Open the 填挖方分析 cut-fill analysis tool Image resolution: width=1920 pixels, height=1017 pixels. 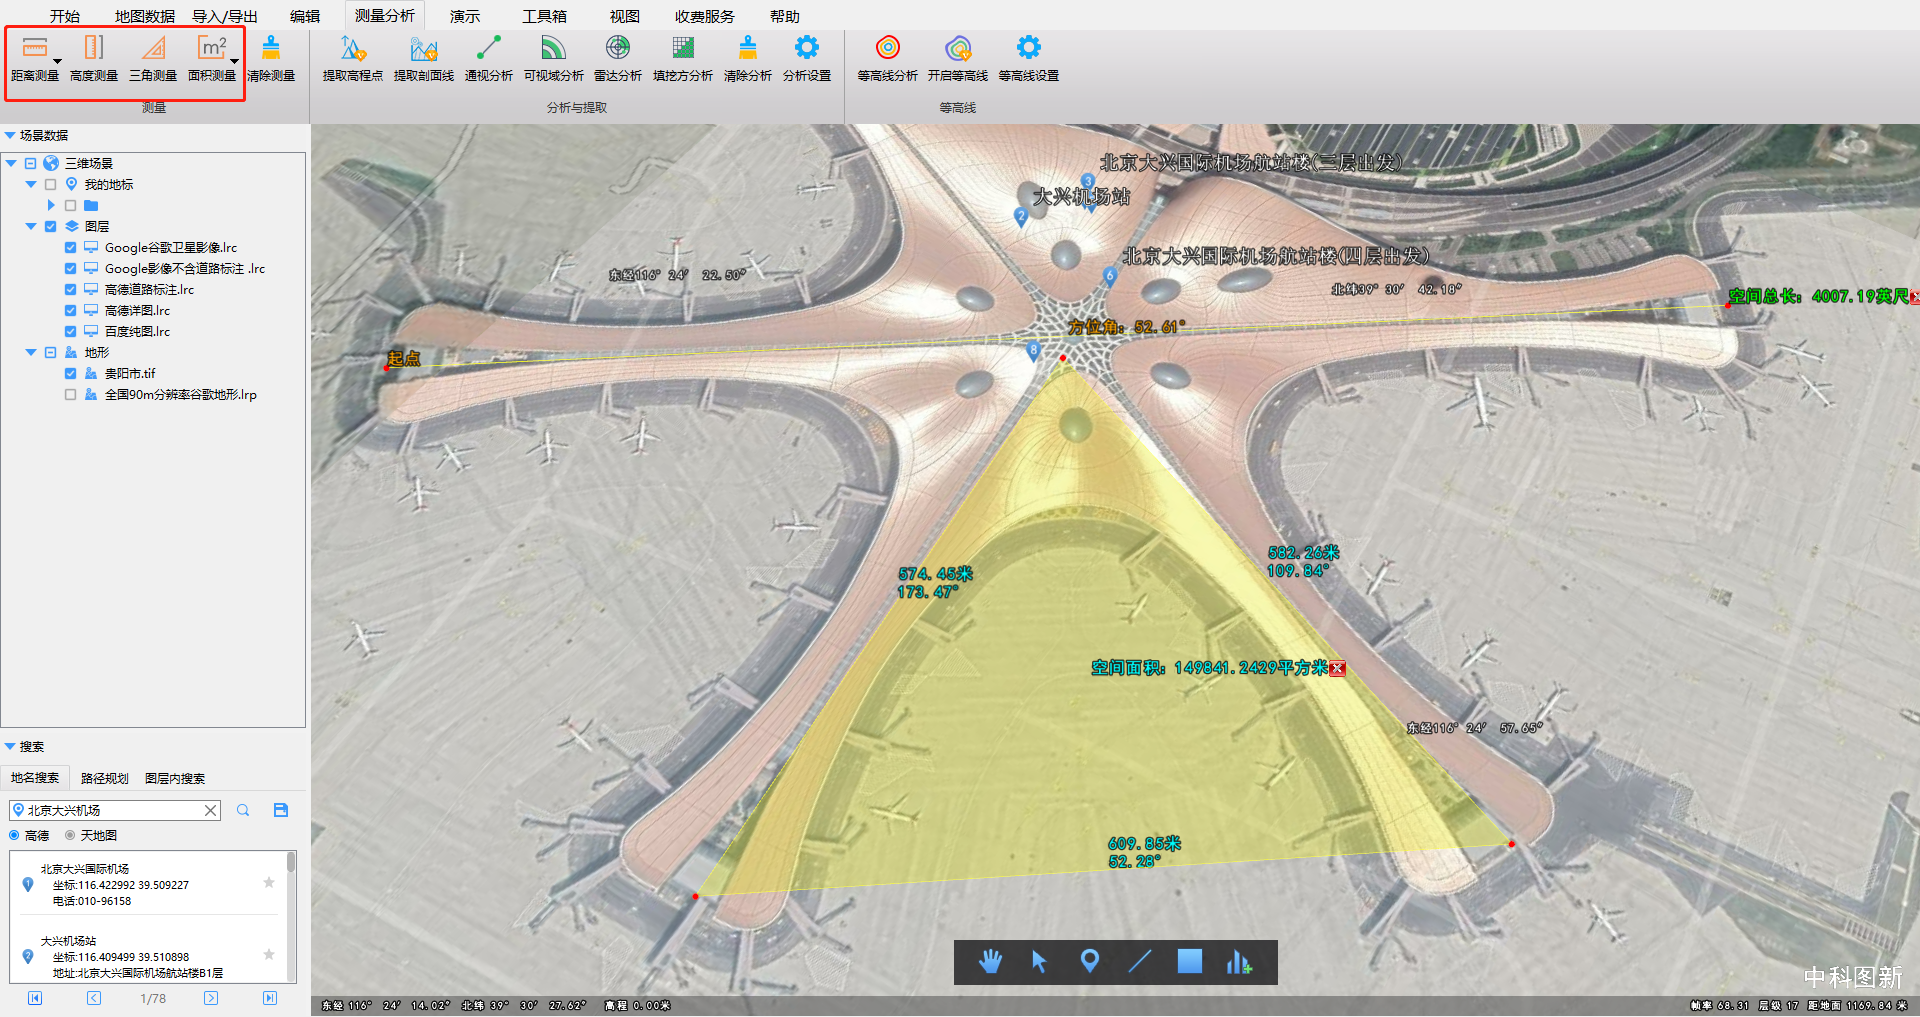(683, 58)
